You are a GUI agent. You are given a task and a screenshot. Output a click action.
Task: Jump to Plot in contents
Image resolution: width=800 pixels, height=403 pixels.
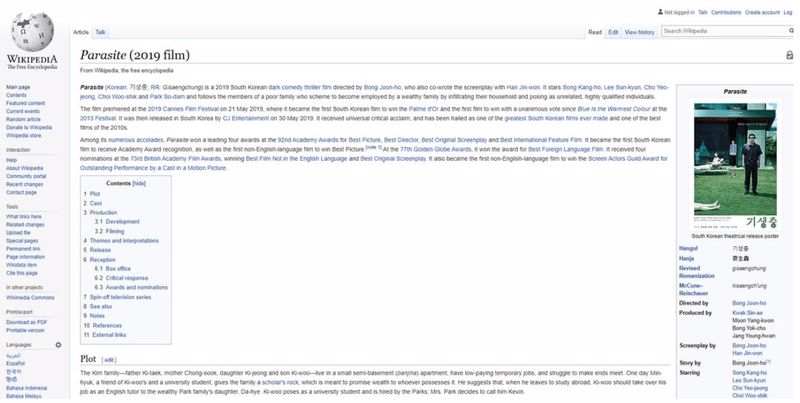[95, 194]
